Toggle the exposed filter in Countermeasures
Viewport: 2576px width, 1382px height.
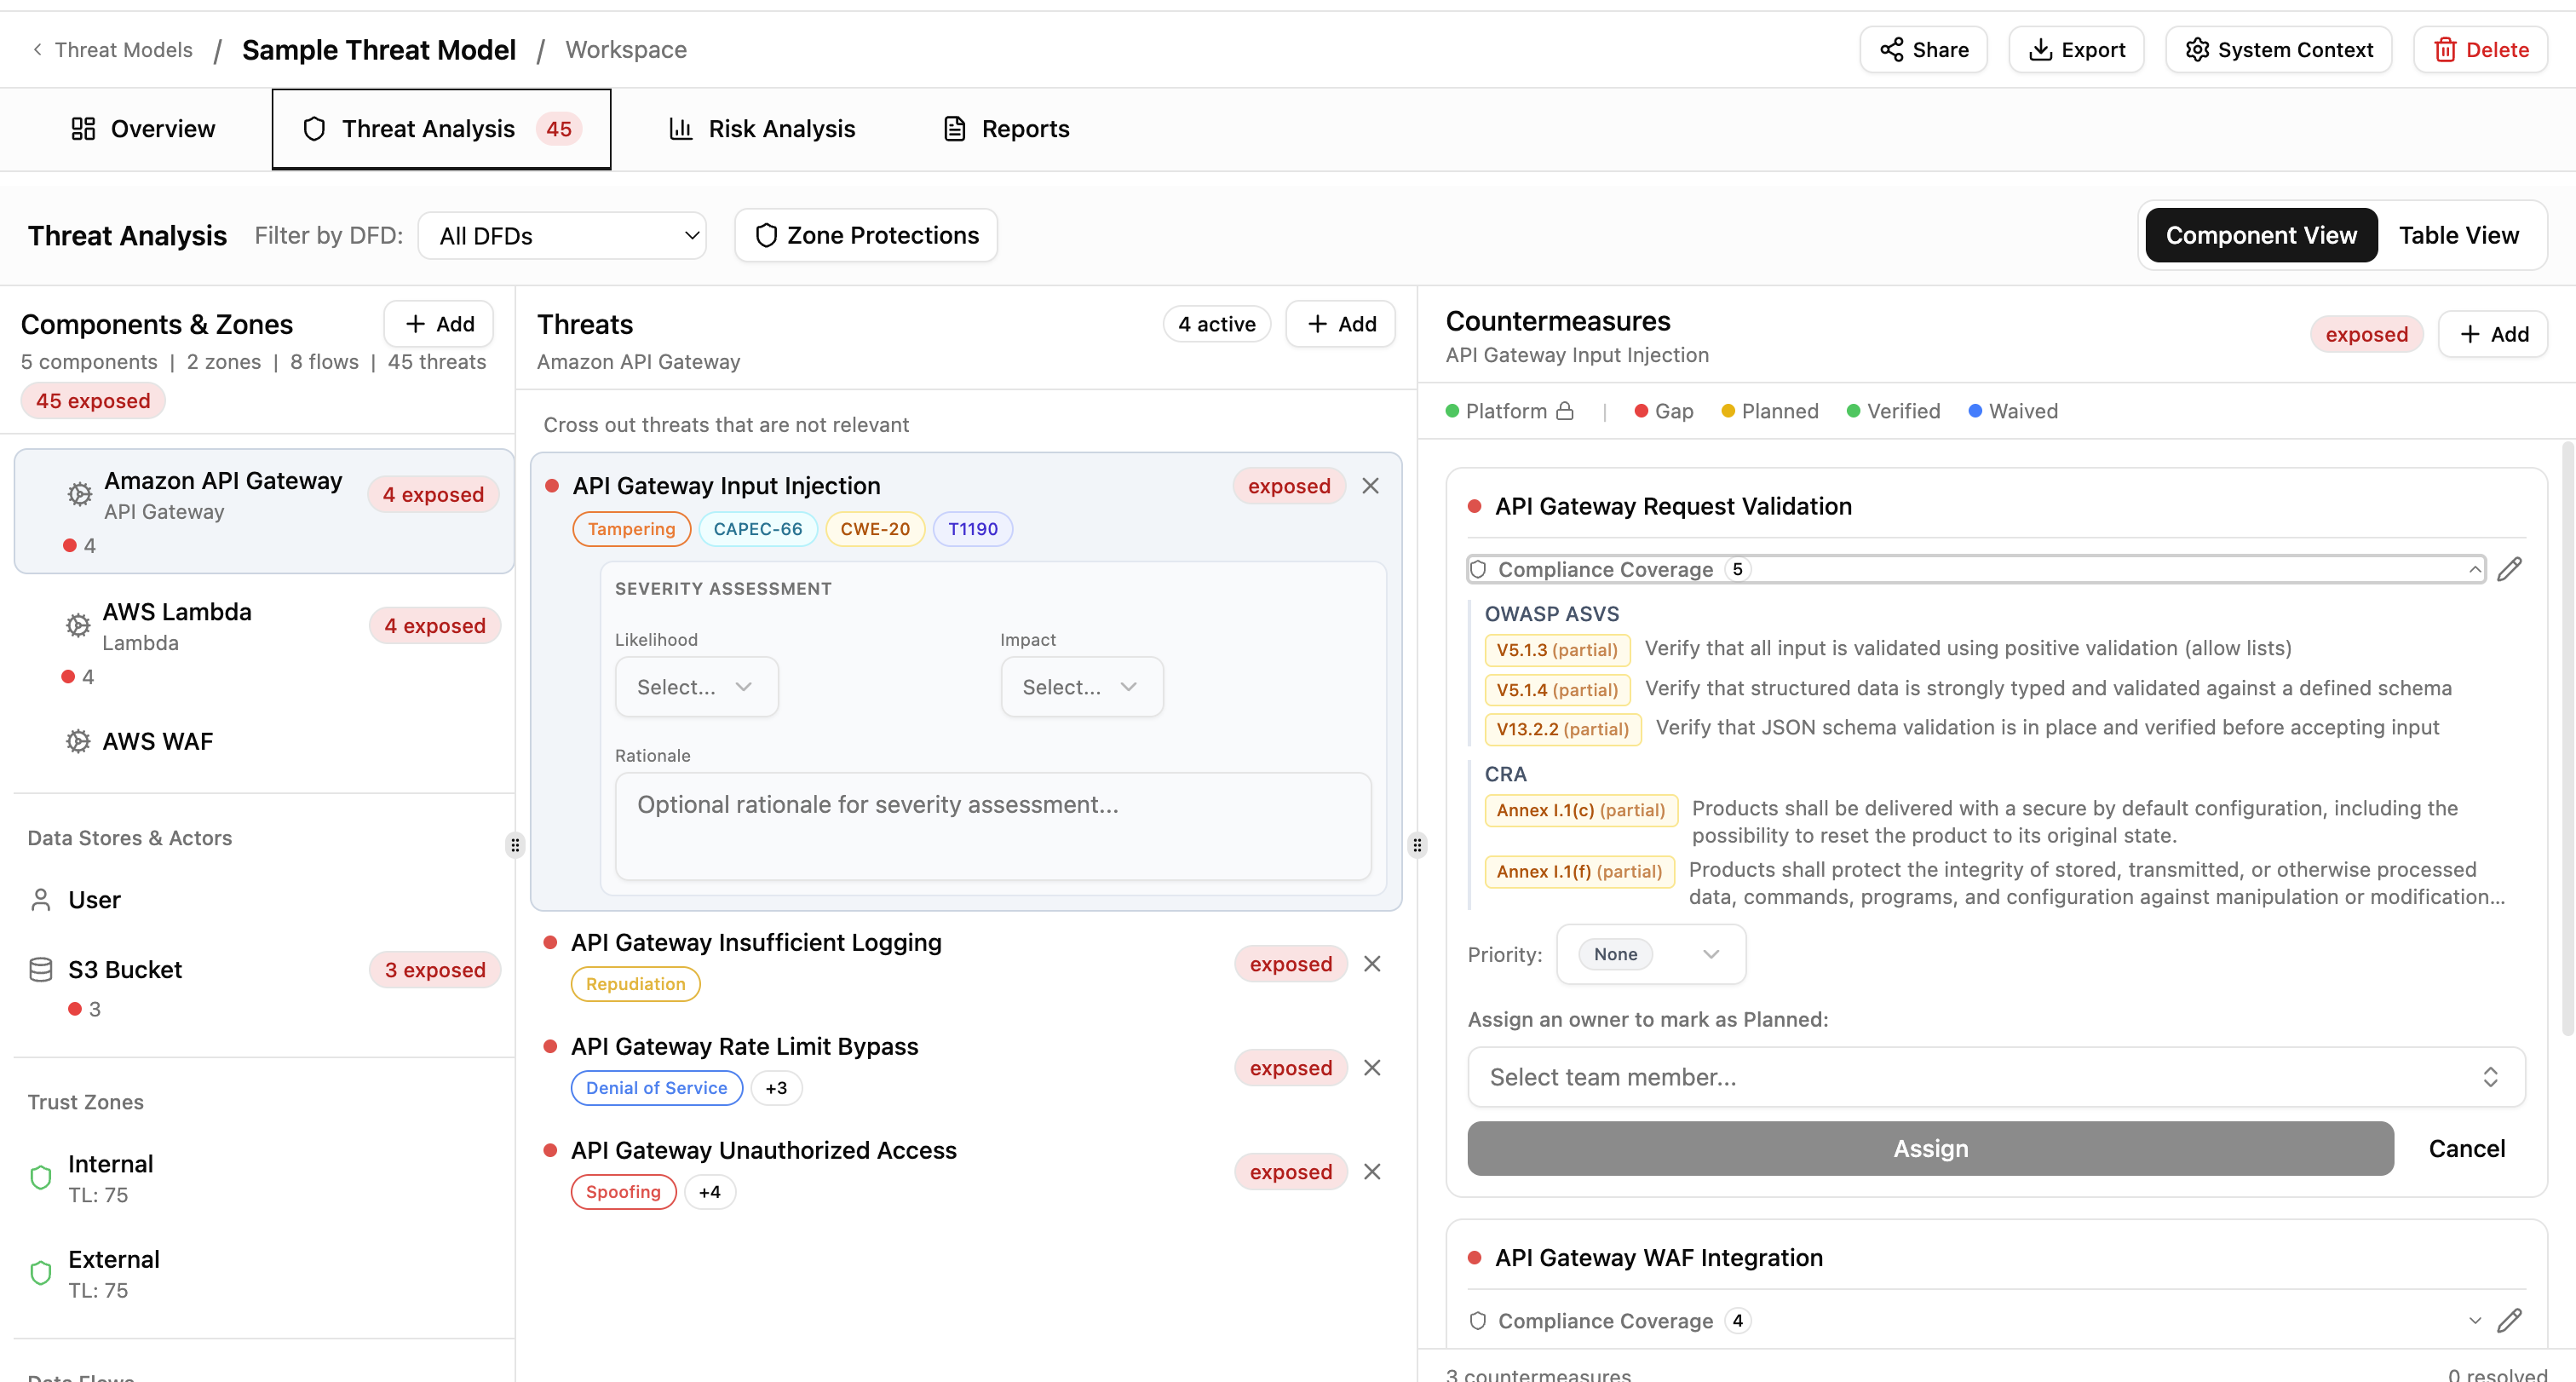[x=2367, y=334]
